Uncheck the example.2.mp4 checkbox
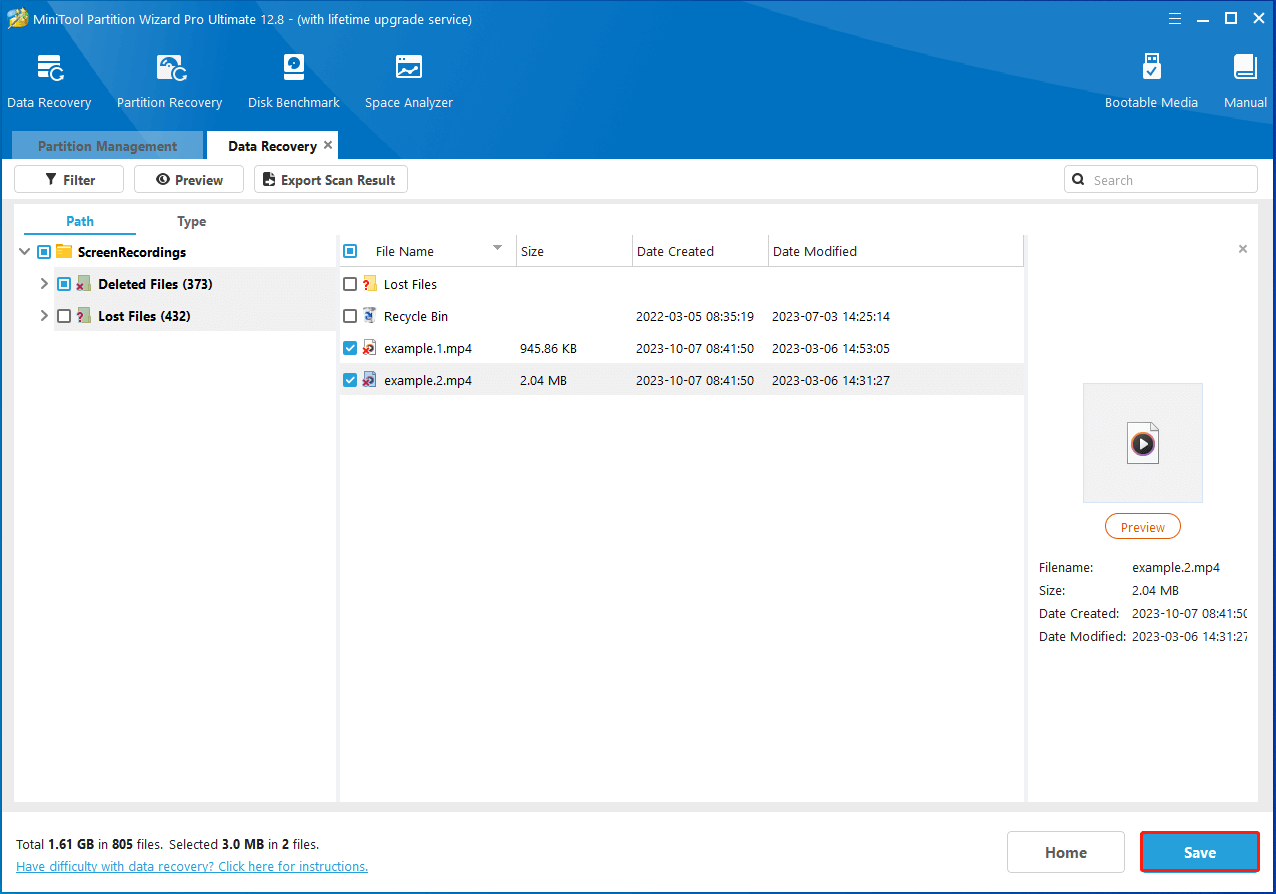 (350, 380)
